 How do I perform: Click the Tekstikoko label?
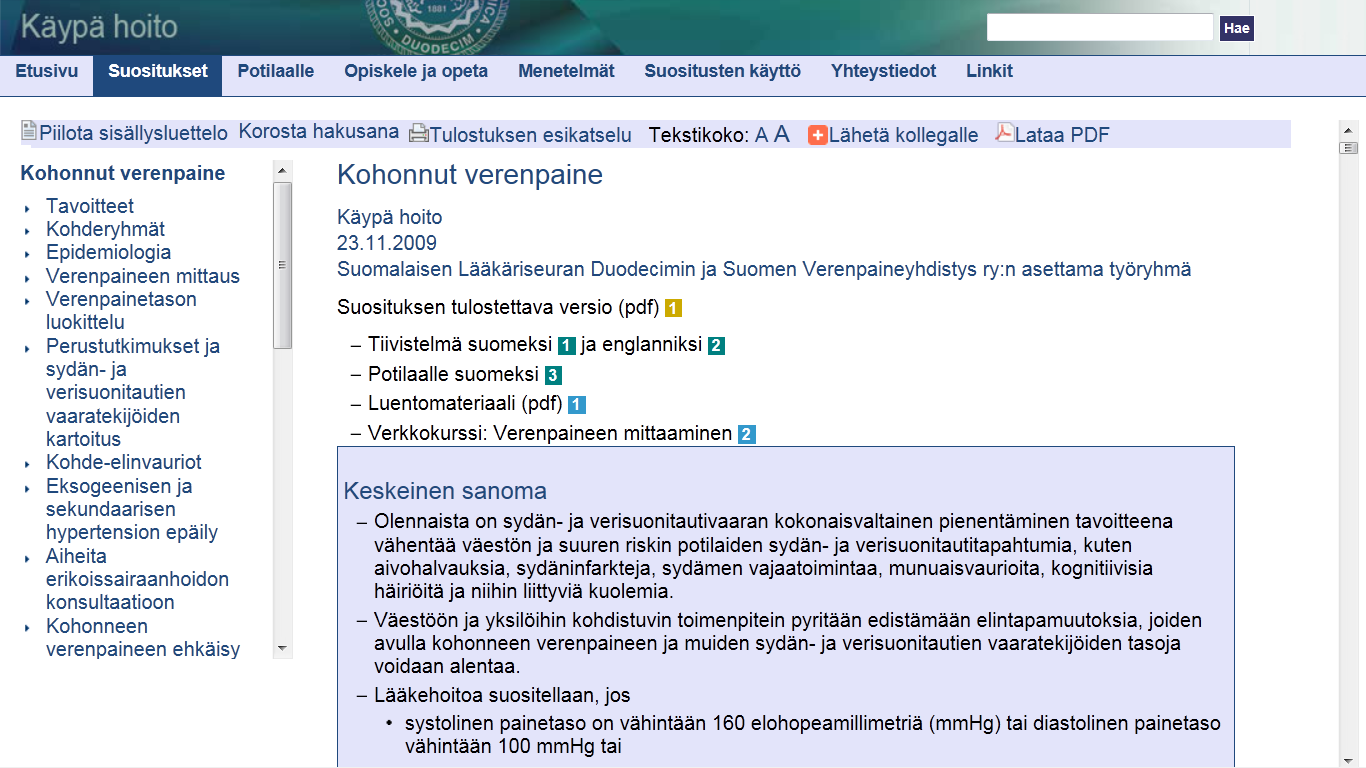point(699,135)
